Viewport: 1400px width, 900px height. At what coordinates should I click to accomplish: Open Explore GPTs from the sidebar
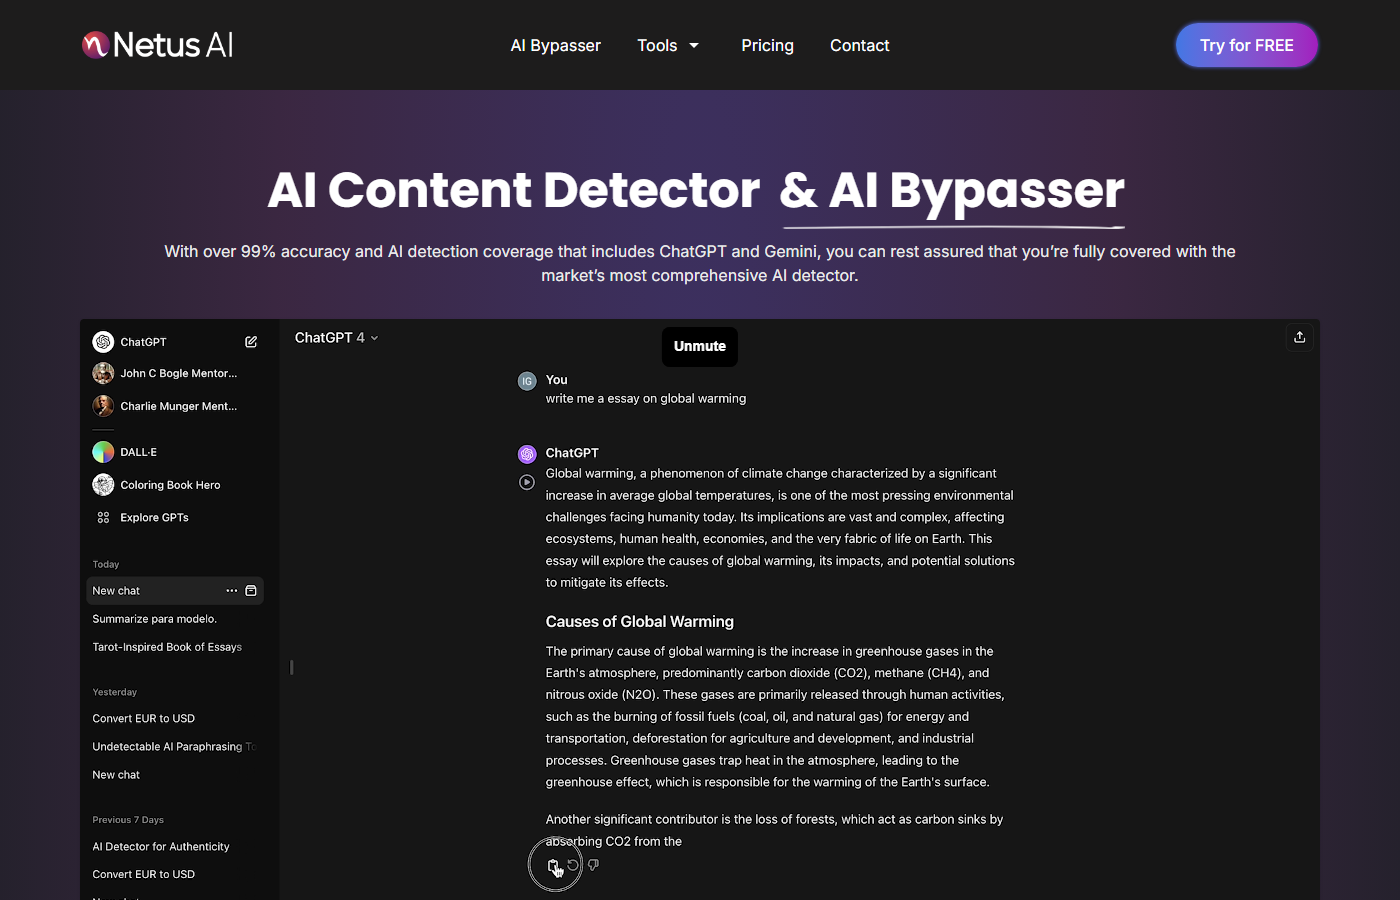154,517
